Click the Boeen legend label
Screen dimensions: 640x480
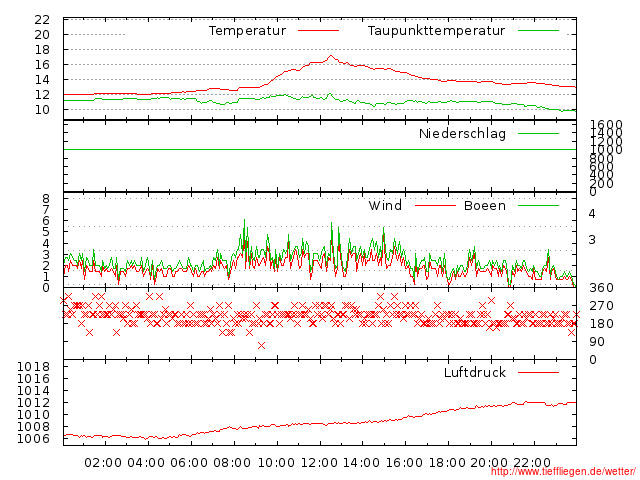tap(485, 205)
